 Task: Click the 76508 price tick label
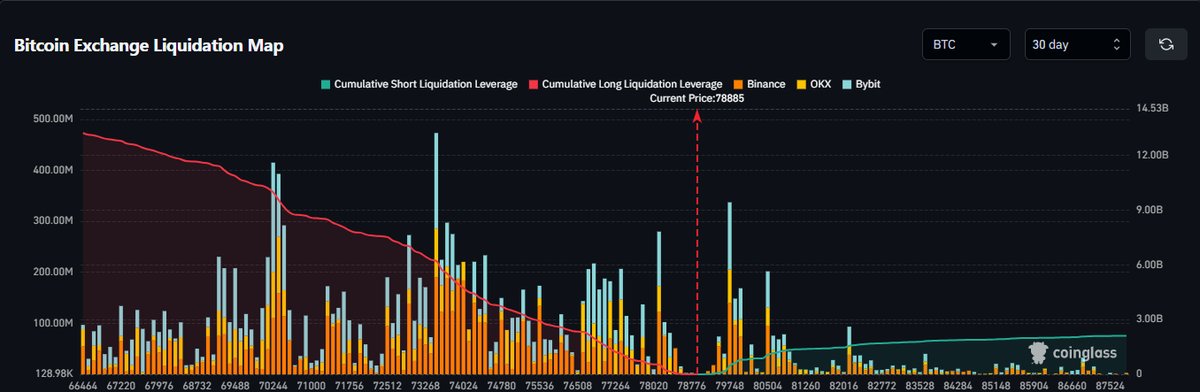click(578, 385)
